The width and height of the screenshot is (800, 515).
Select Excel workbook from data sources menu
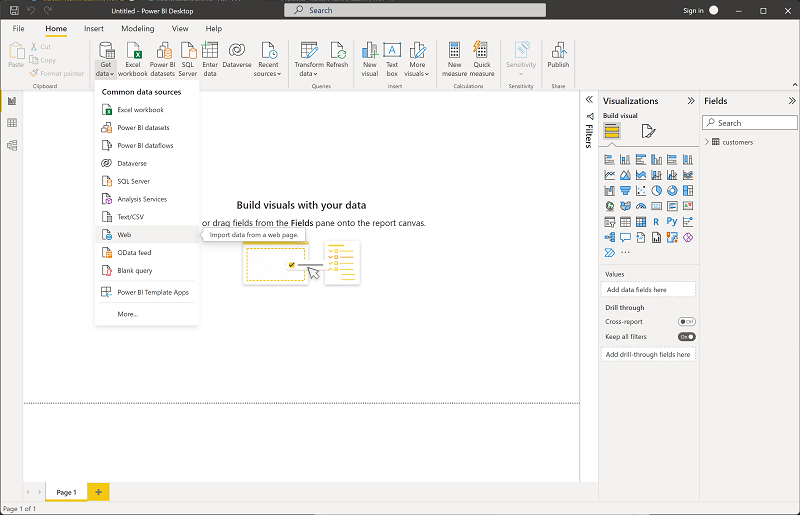tap(147, 110)
